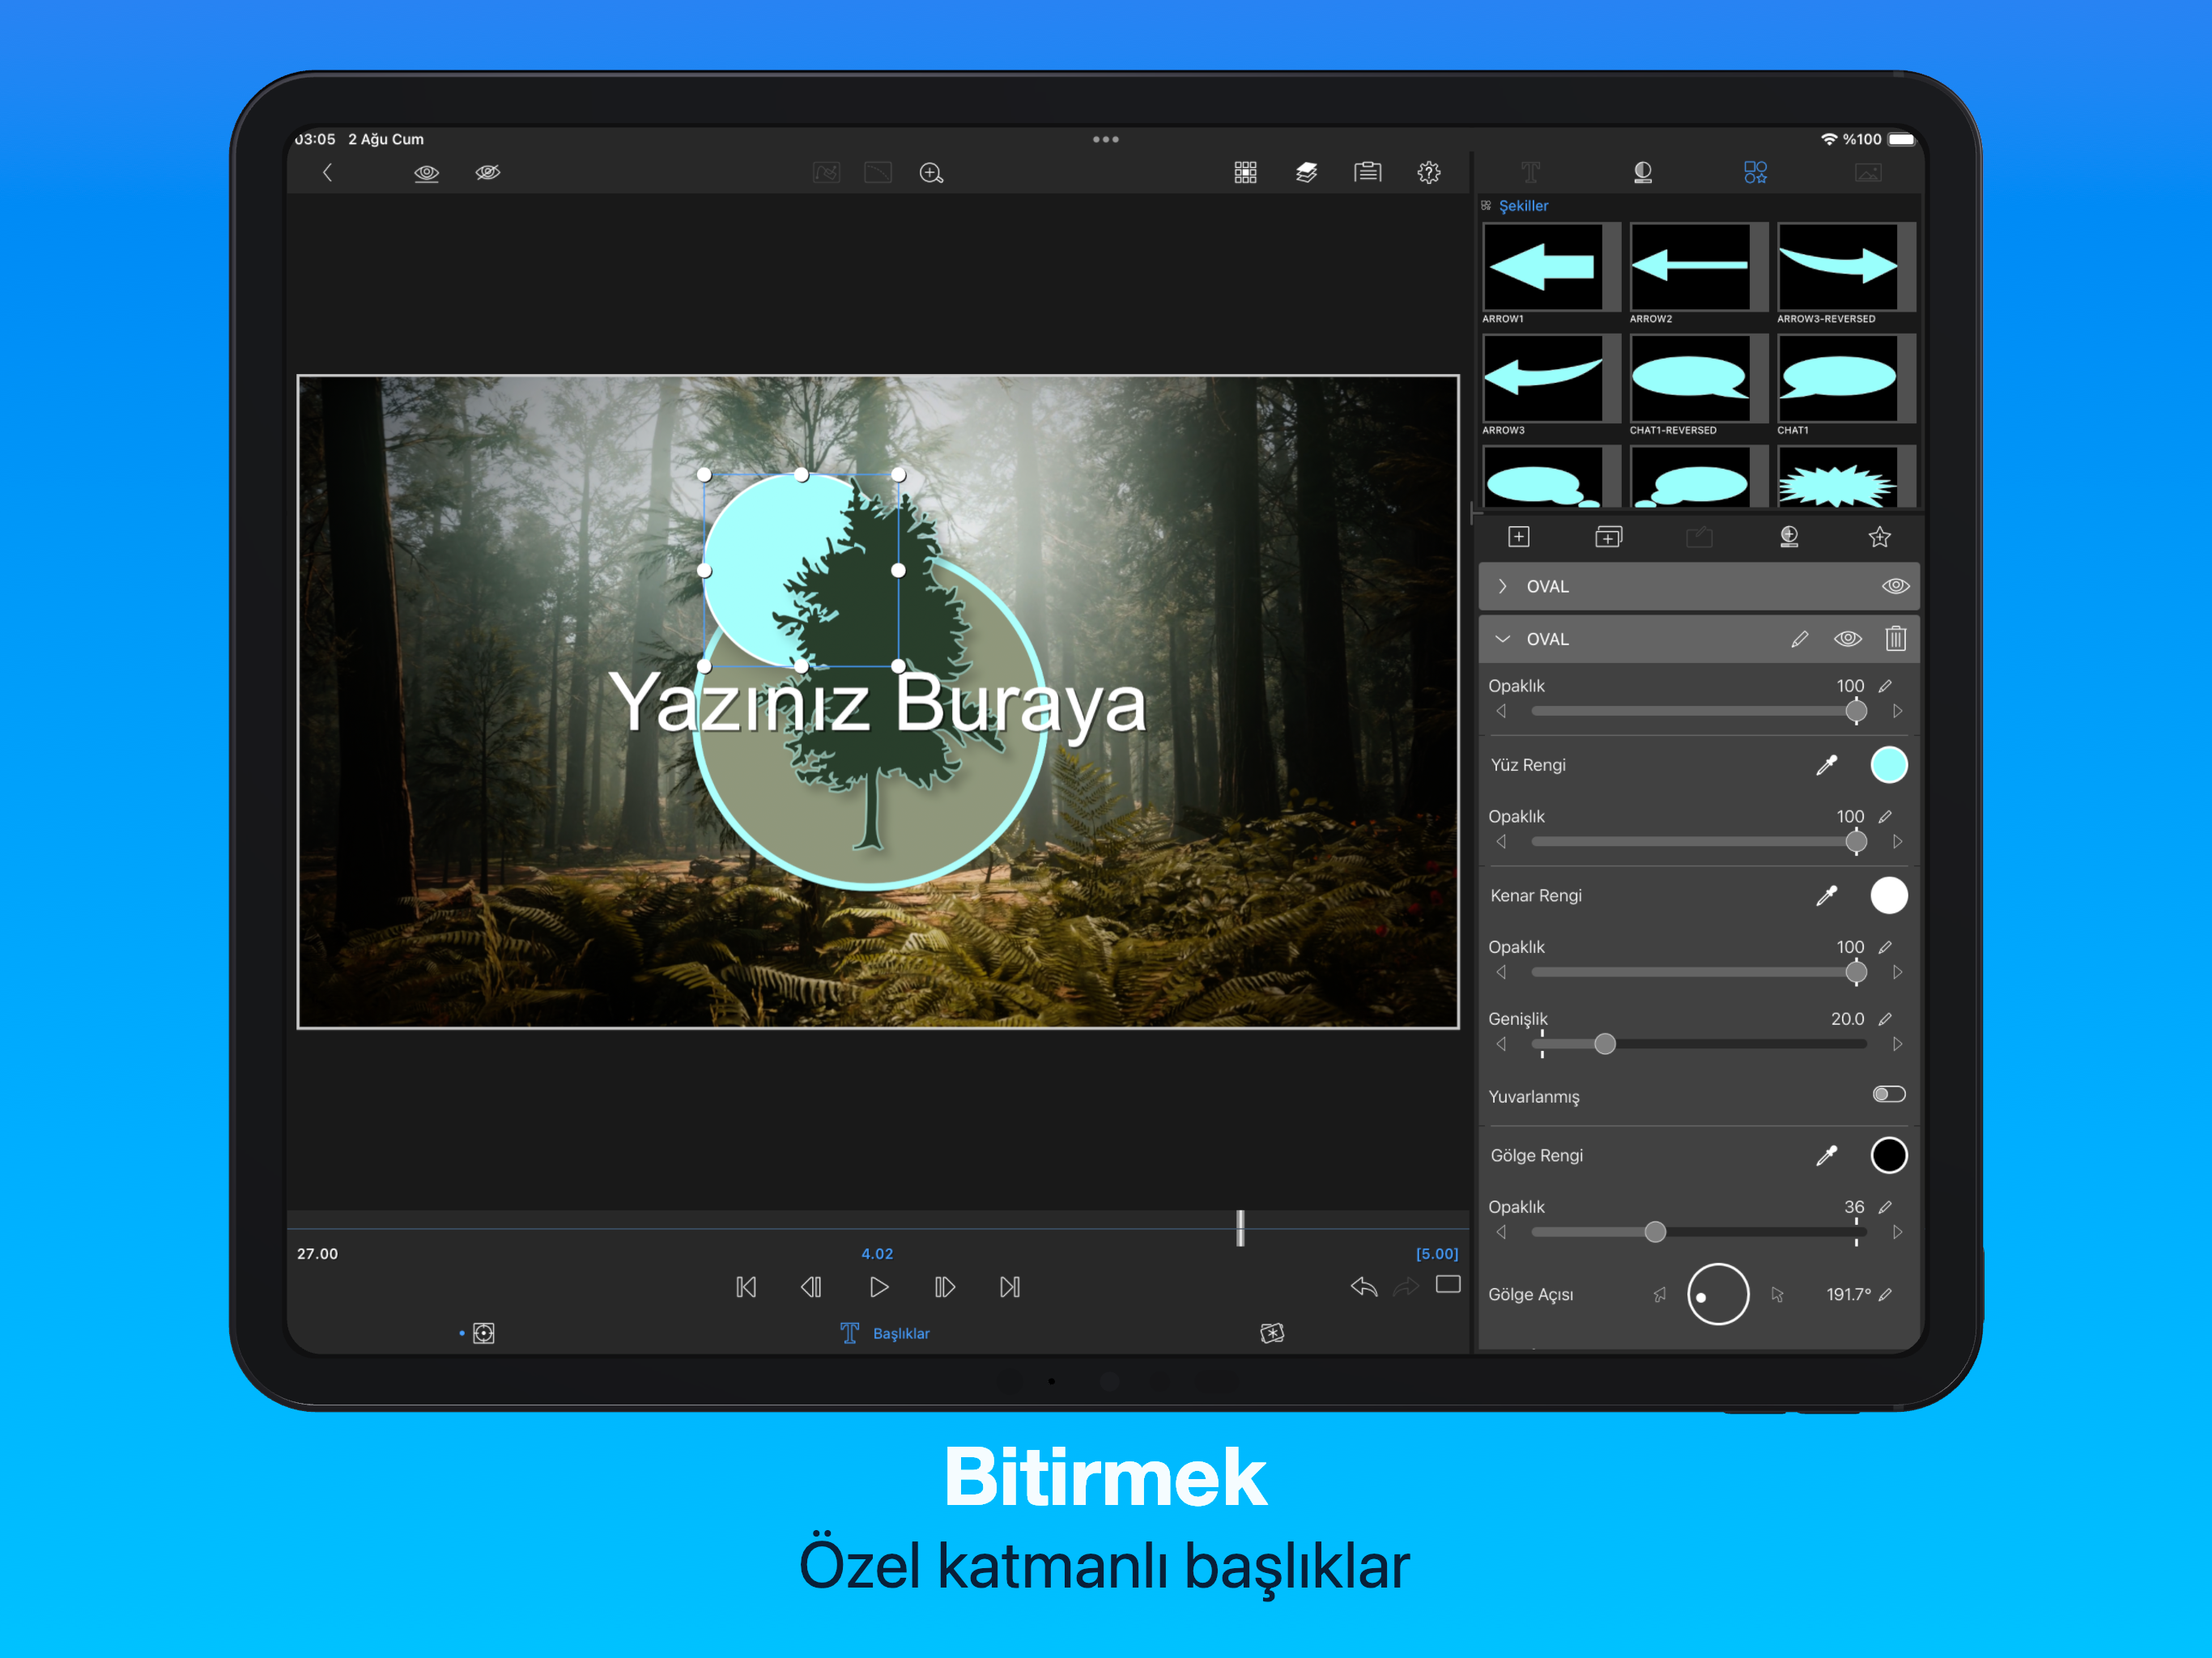The height and width of the screenshot is (1658, 2212).
Task: Open settings gear icon
Action: pyautogui.click(x=1428, y=172)
